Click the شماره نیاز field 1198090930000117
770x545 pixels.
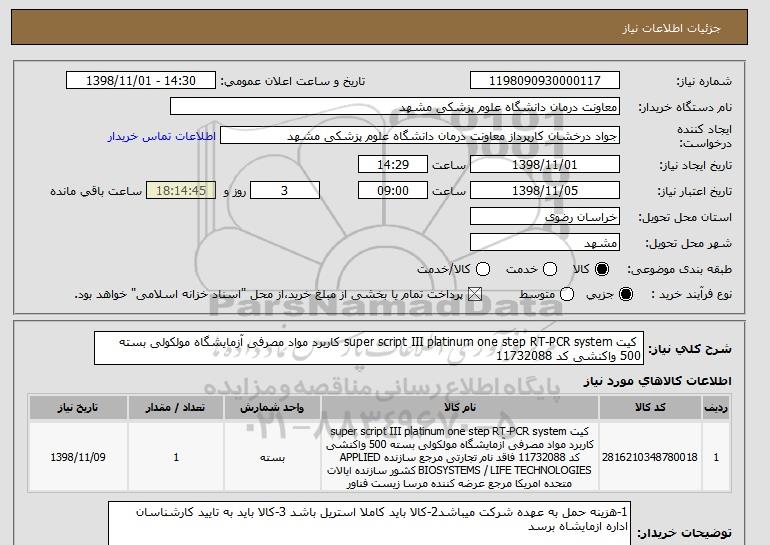pos(545,81)
